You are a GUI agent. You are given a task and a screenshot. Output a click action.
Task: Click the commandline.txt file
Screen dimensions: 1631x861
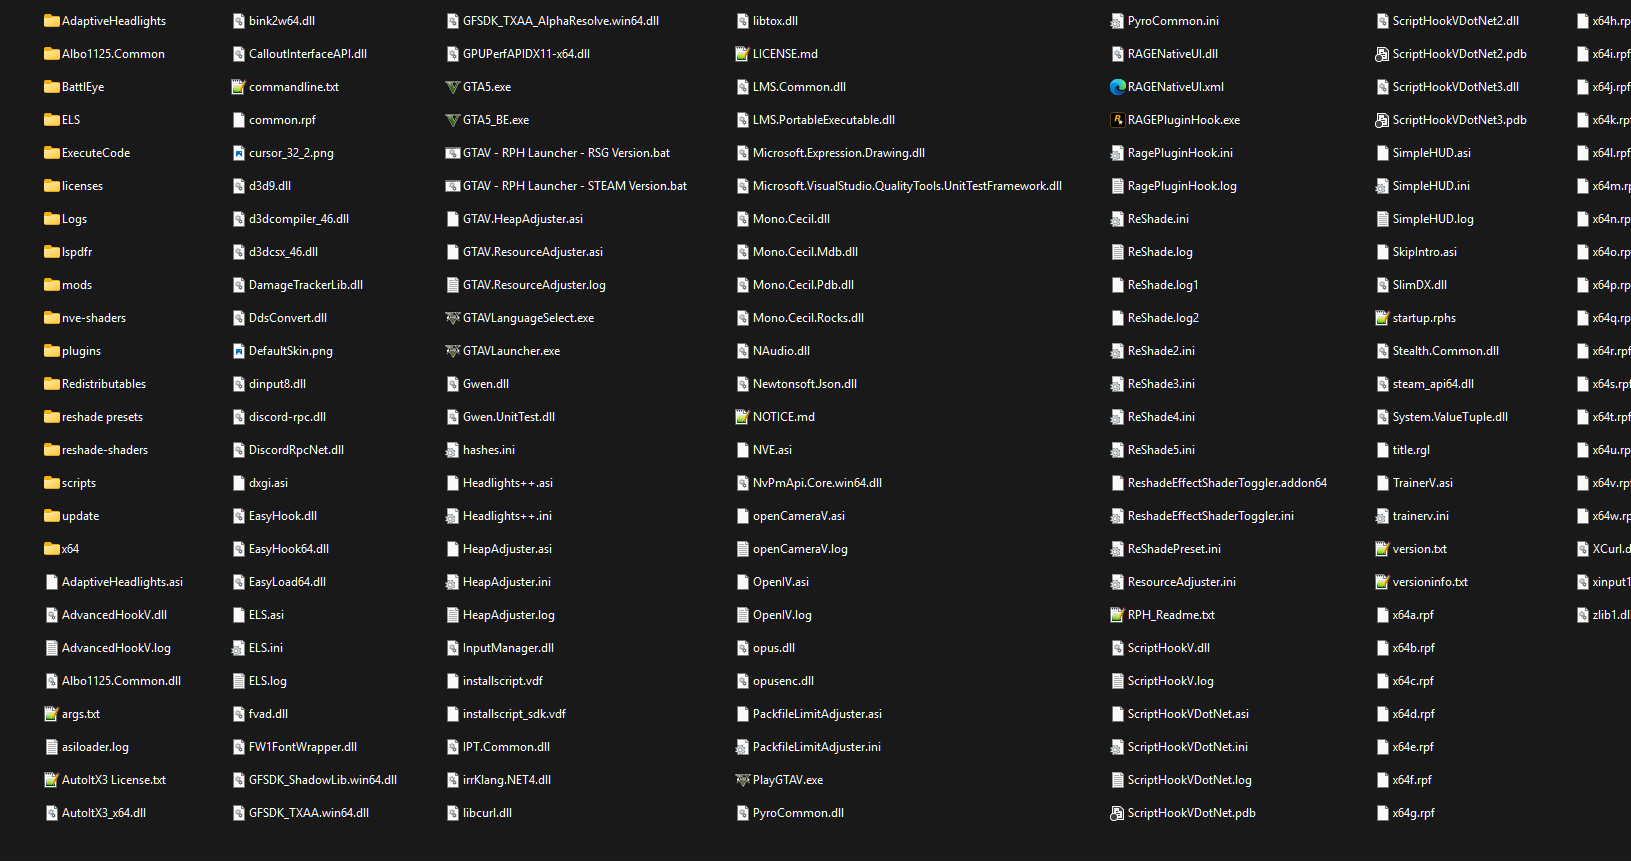click(285, 87)
